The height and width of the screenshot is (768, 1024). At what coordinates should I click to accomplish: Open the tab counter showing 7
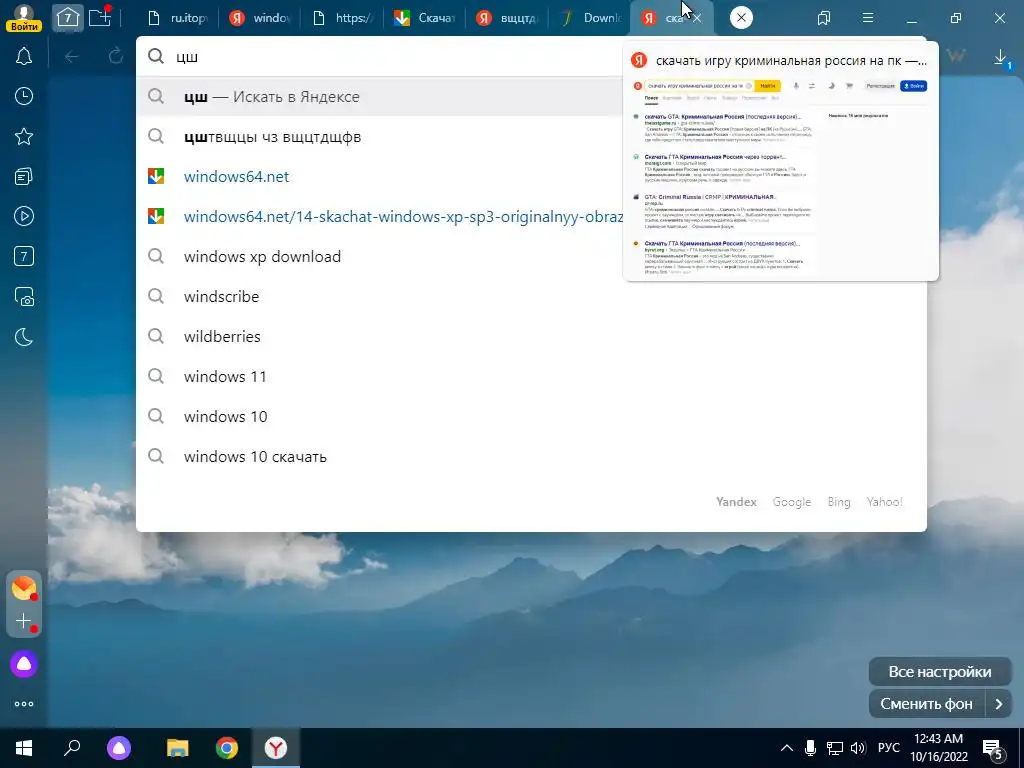point(67,18)
